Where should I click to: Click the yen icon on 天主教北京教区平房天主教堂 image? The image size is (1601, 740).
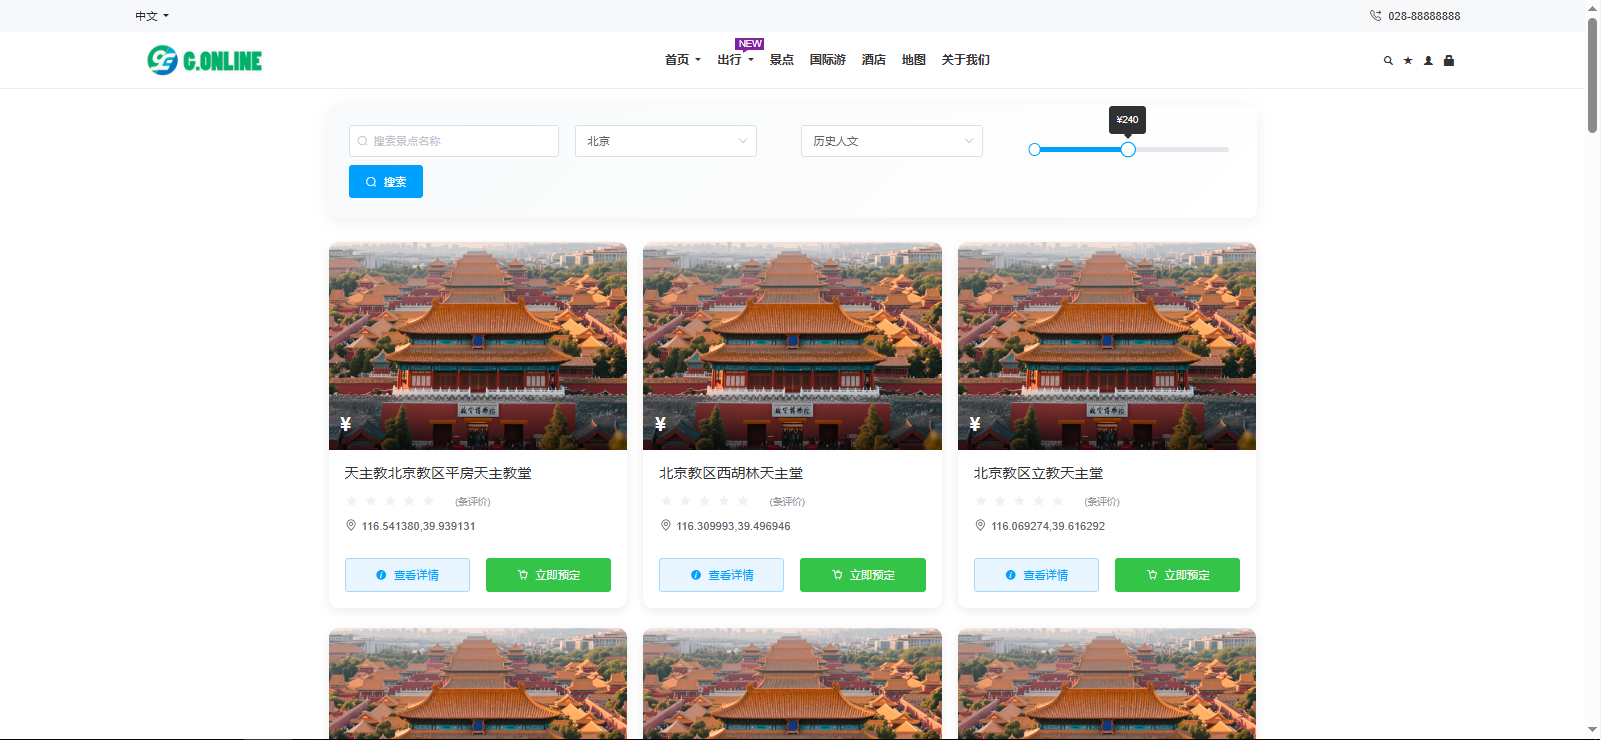click(345, 424)
